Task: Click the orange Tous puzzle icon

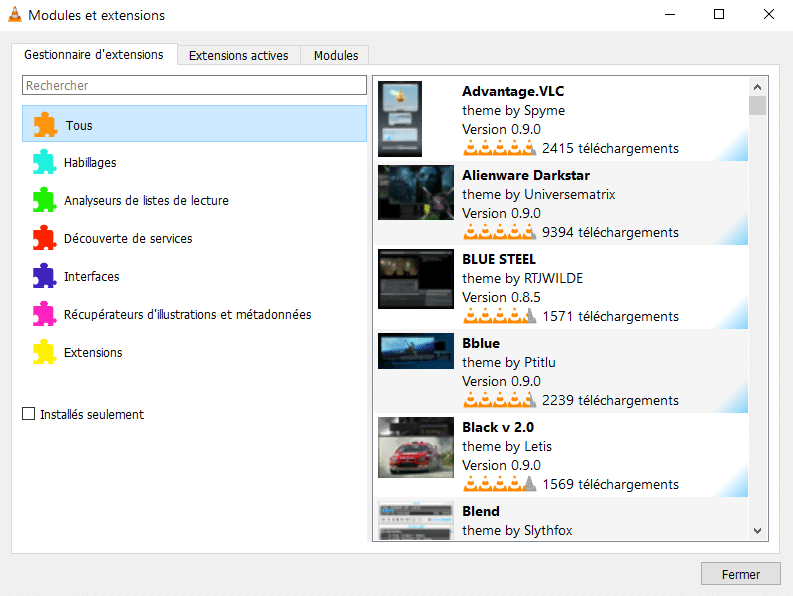Action: [x=45, y=124]
